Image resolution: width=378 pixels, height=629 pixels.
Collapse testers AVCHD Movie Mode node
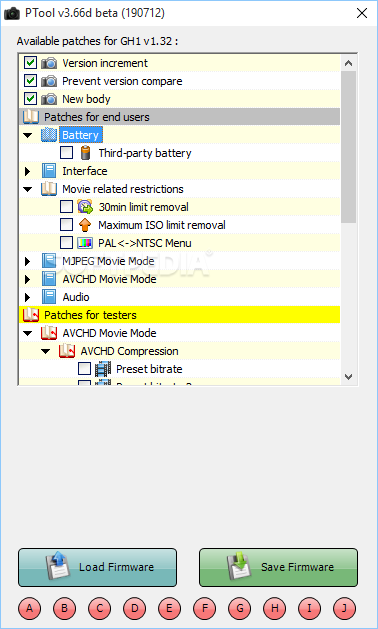pos(27,333)
